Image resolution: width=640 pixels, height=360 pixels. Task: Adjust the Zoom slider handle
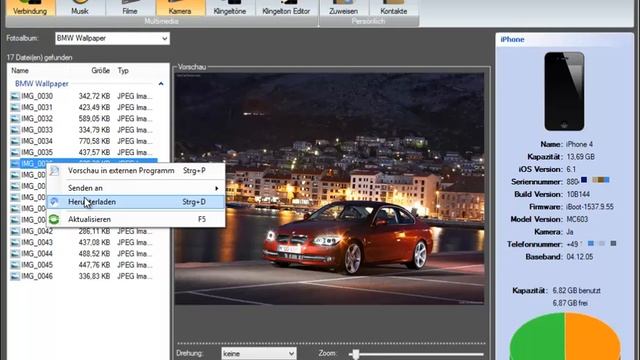[x=356, y=354]
